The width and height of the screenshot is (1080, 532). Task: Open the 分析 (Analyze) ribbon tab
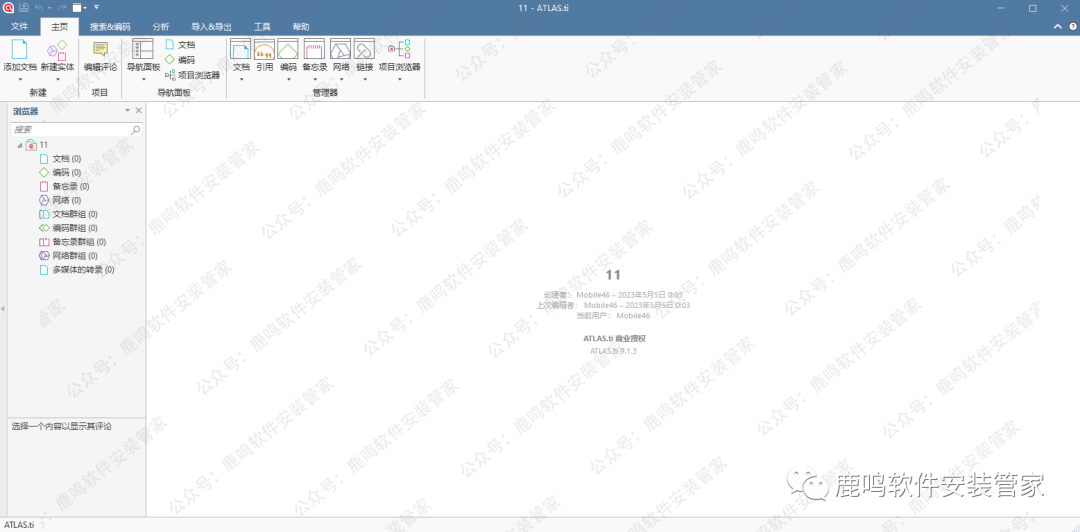[x=161, y=27]
